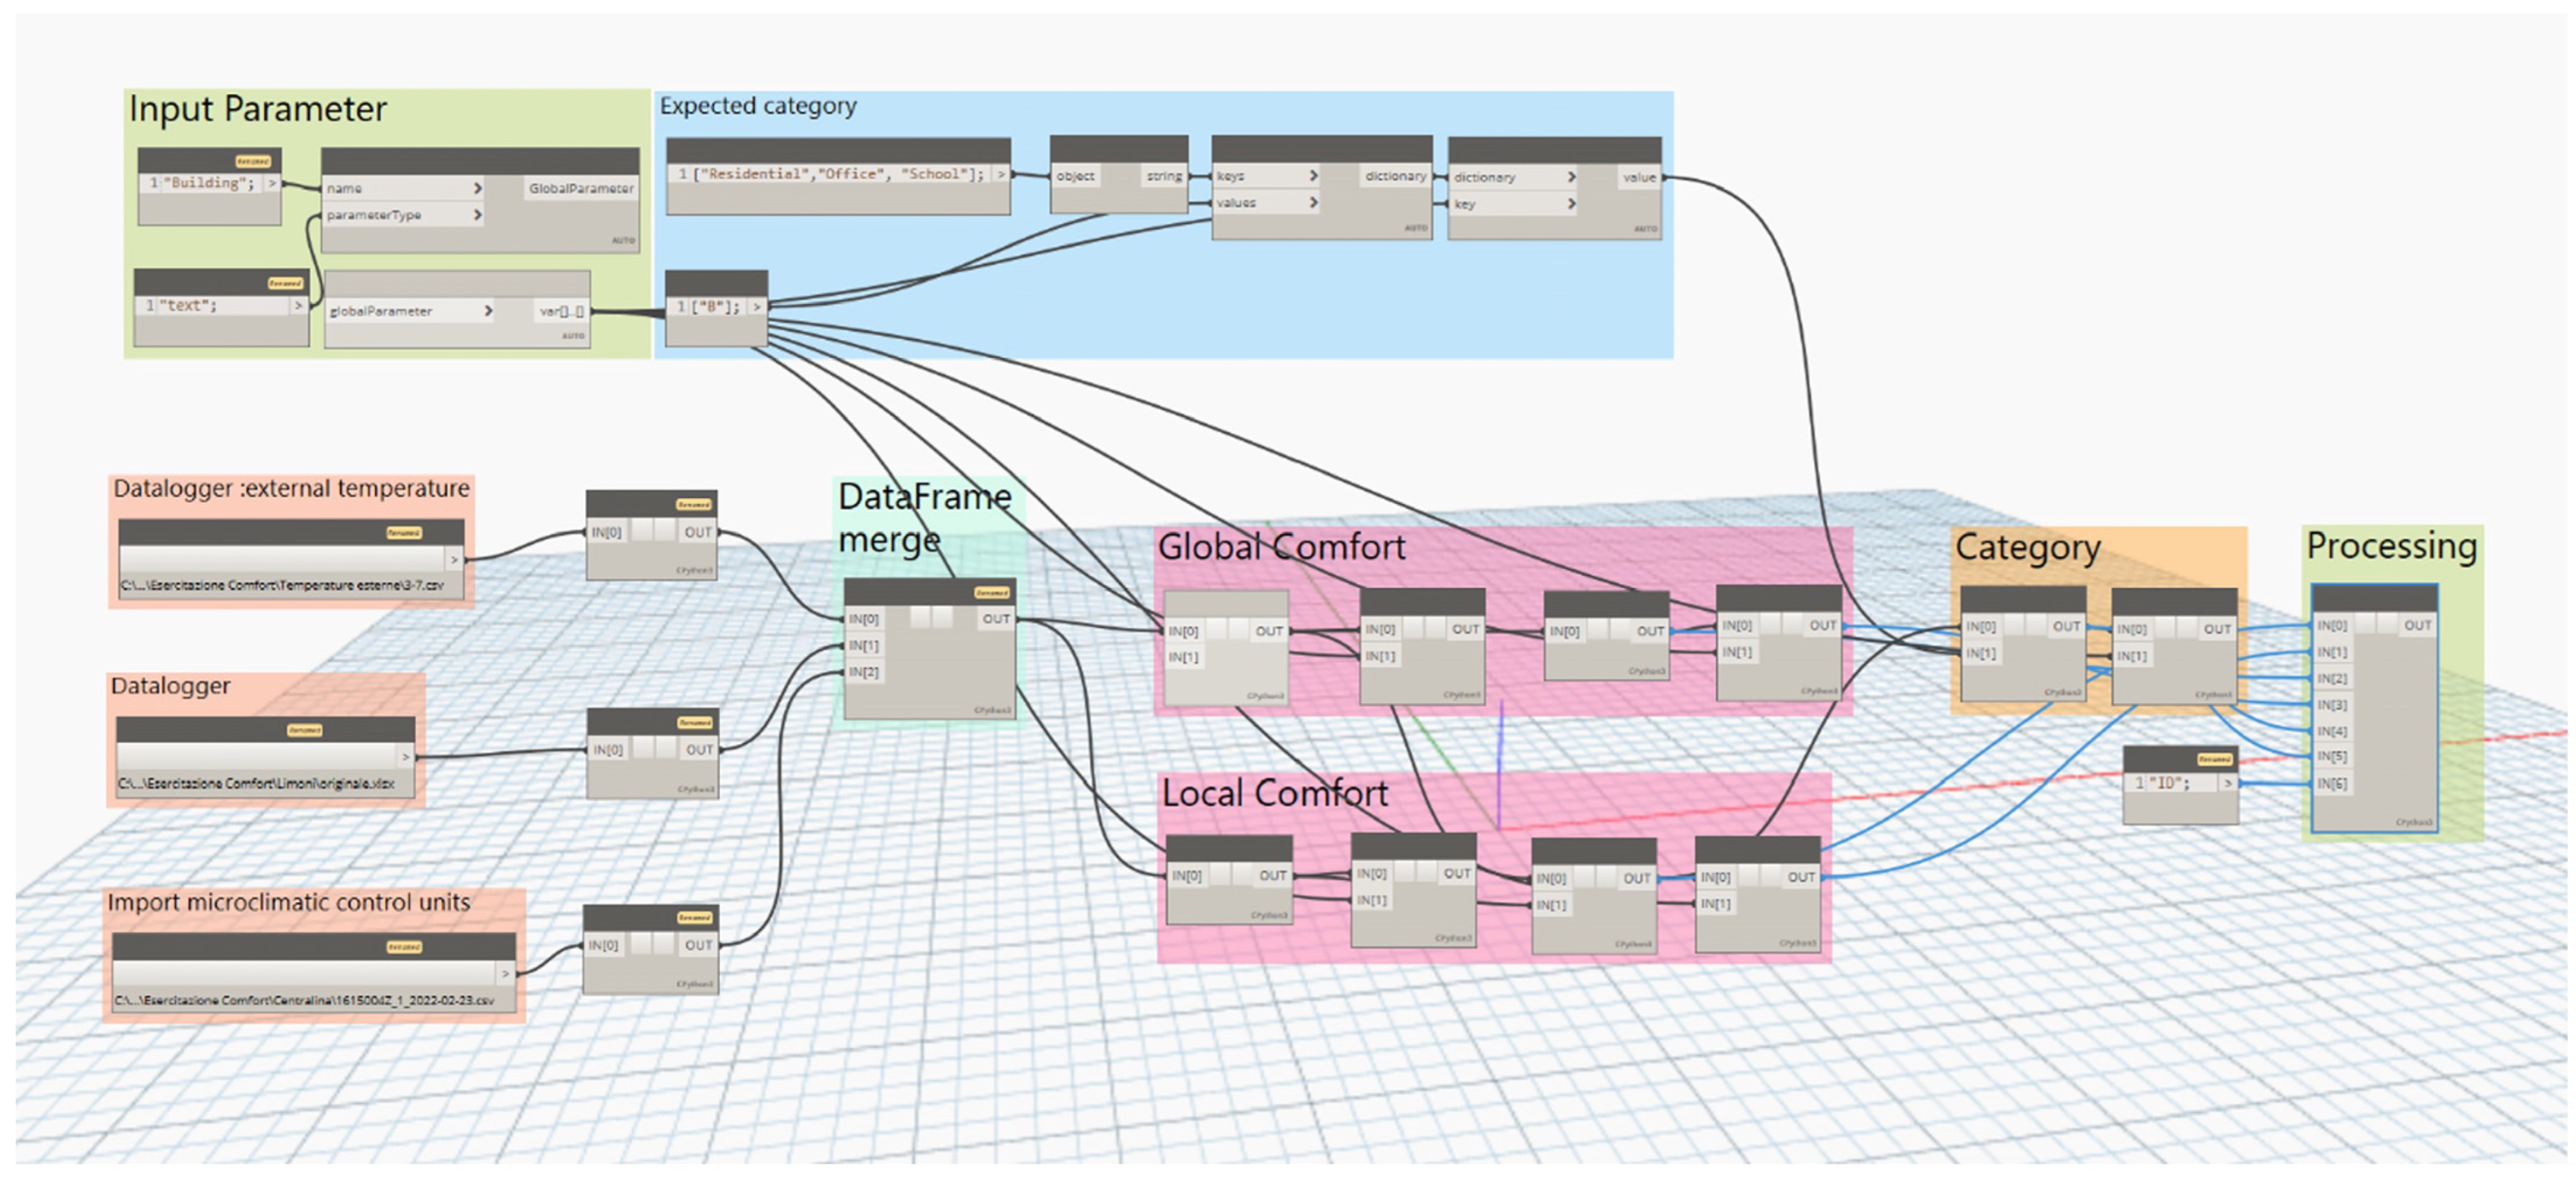Click the Renamed badge on the DataFrame merge node
2576x1184 pixels.
[x=991, y=593]
